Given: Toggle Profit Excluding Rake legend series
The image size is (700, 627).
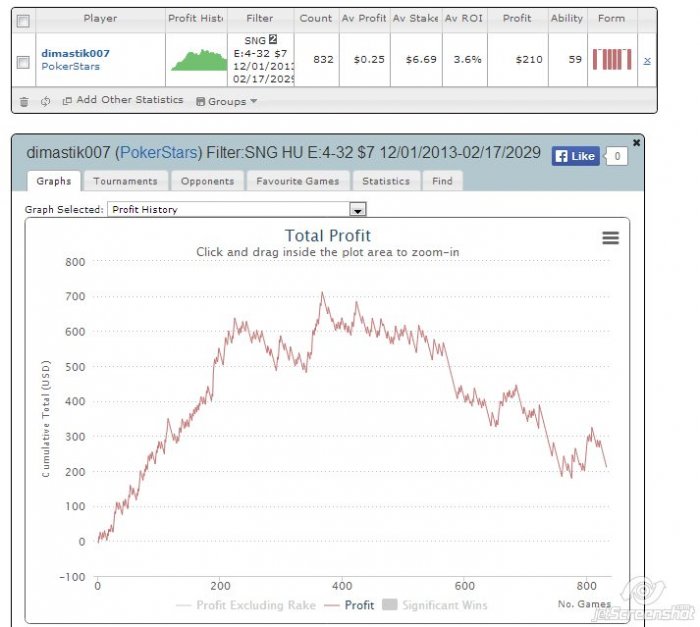Looking at the screenshot, I should (x=246, y=605).
